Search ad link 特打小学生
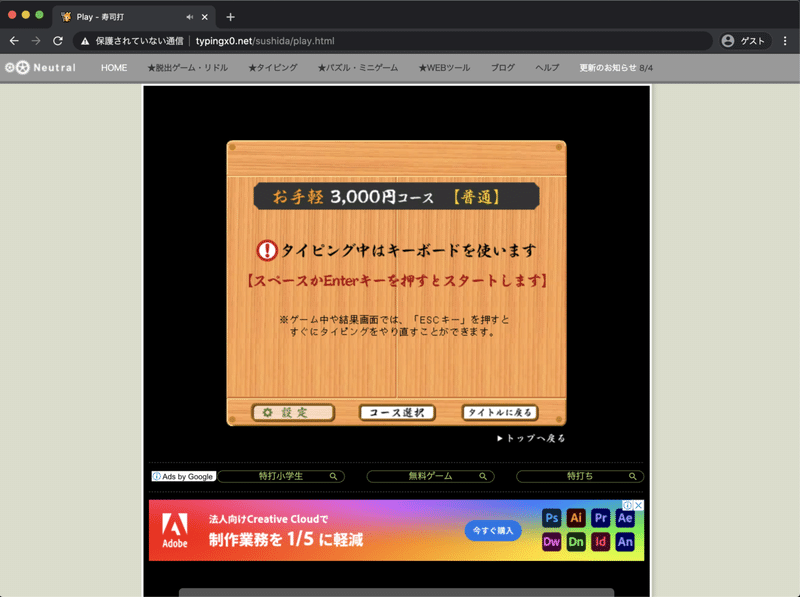Viewport: 800px width, 597px height. point(281,476)
